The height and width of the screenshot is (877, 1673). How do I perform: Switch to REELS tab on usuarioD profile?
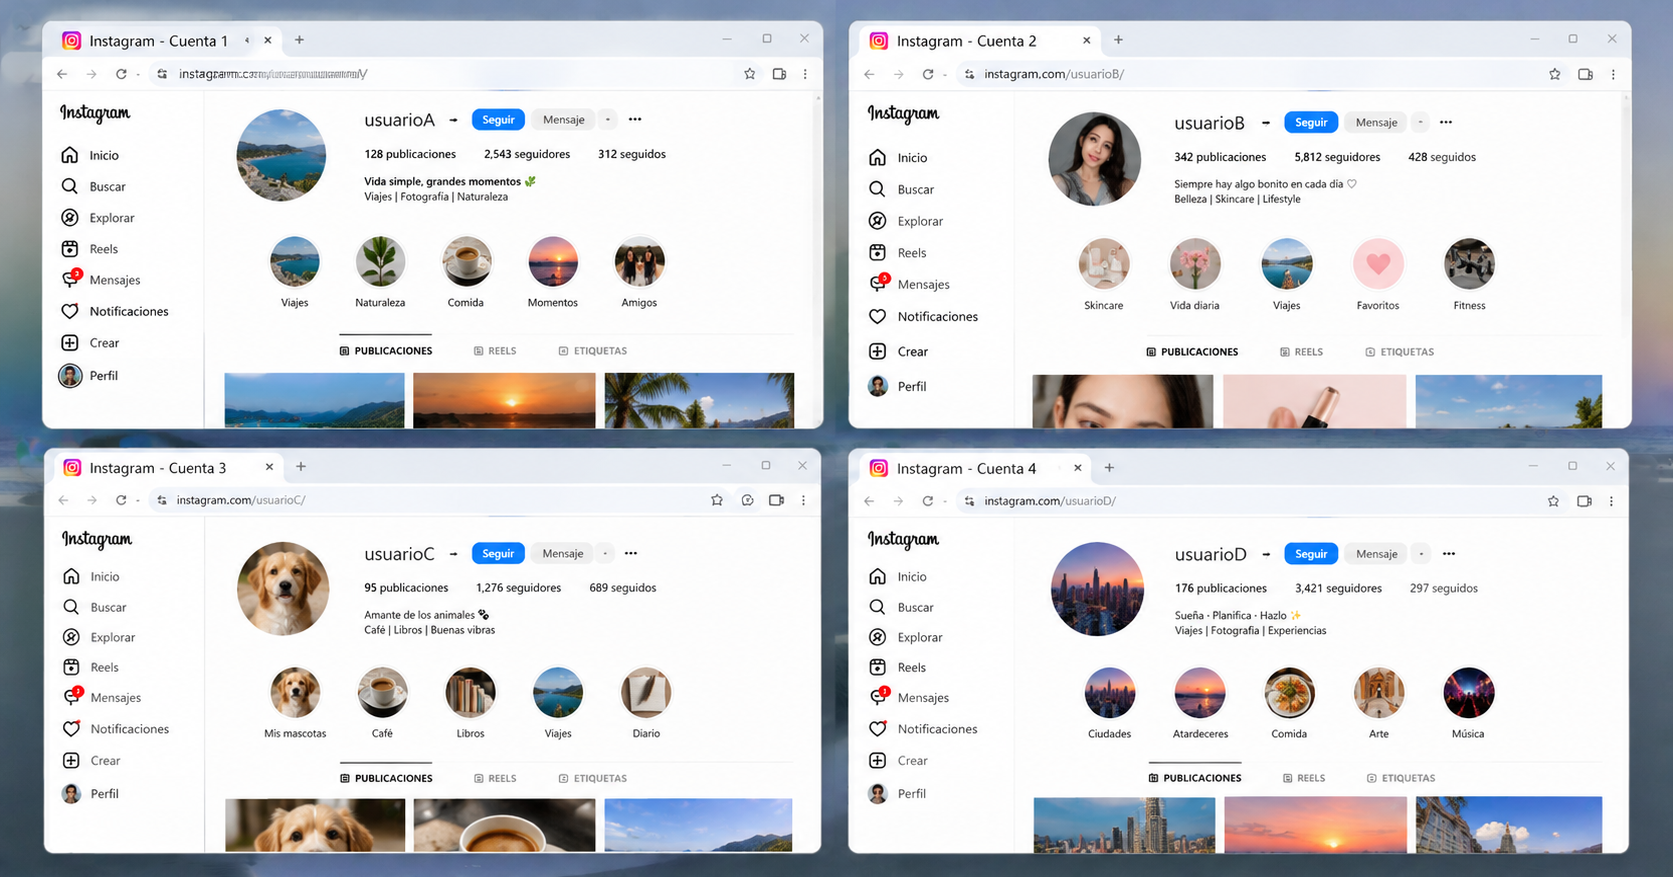coord(1304,778)
